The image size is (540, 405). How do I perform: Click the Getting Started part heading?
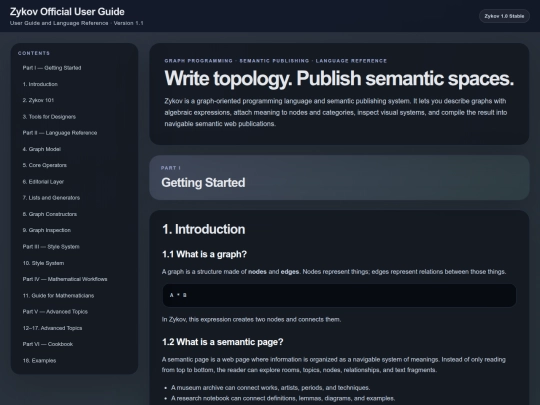point(203,183)
